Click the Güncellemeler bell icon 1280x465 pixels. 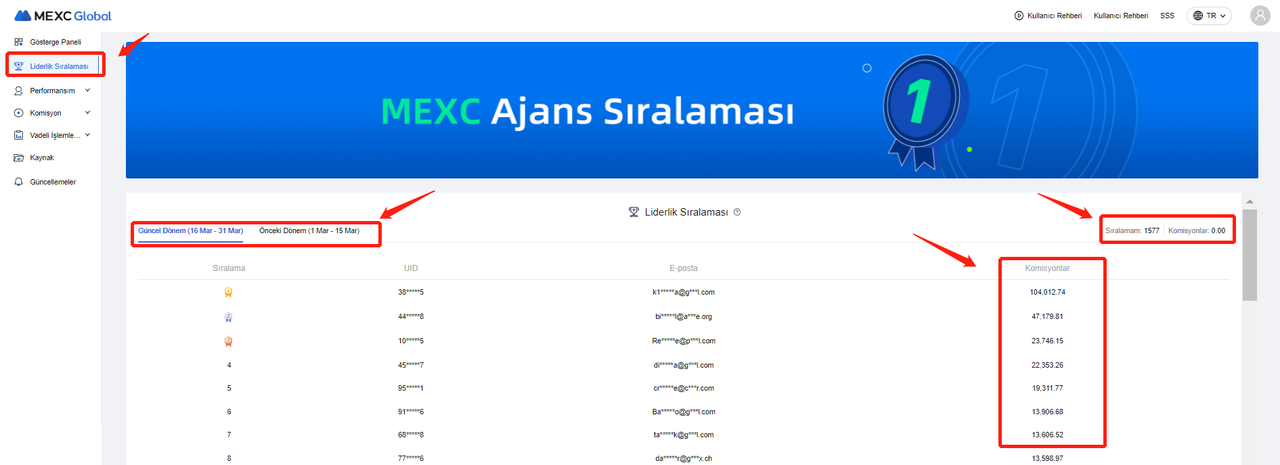(x=19, y=182)
